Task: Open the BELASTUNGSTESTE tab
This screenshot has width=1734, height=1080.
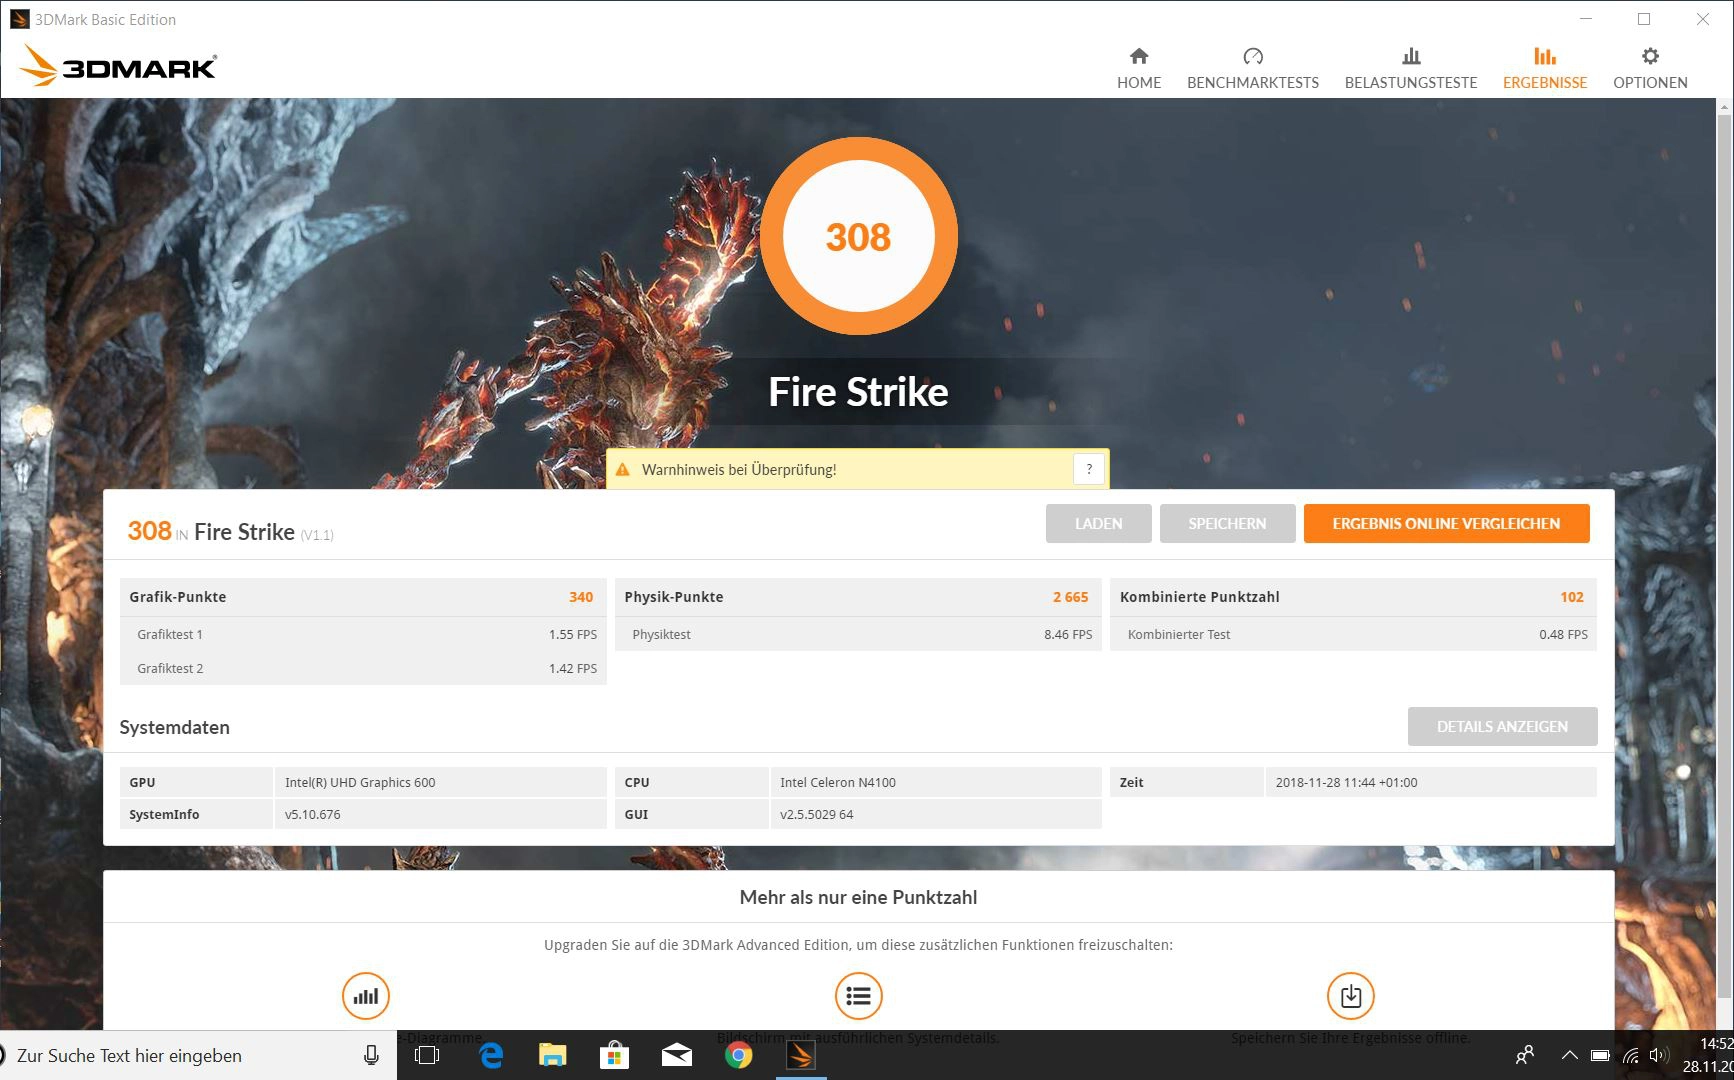Action: (x=1411, y=68)
